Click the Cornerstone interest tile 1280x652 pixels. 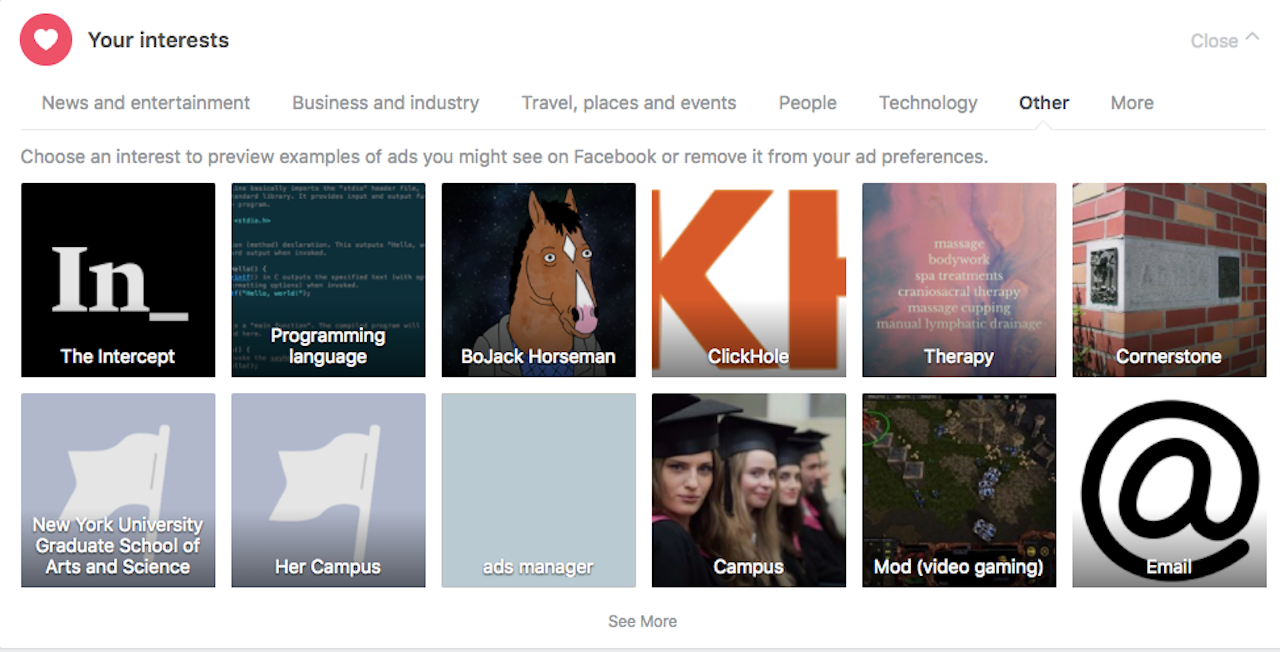pyautogui.click(x=1169, y=280)
